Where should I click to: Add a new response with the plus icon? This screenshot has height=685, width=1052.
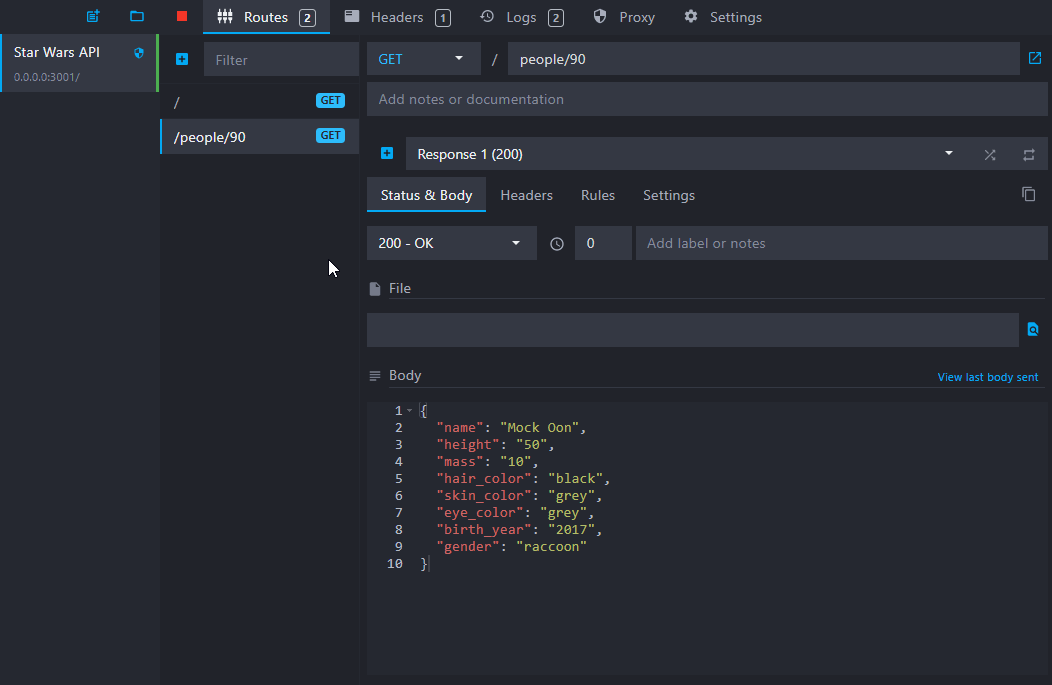point(387,154)
